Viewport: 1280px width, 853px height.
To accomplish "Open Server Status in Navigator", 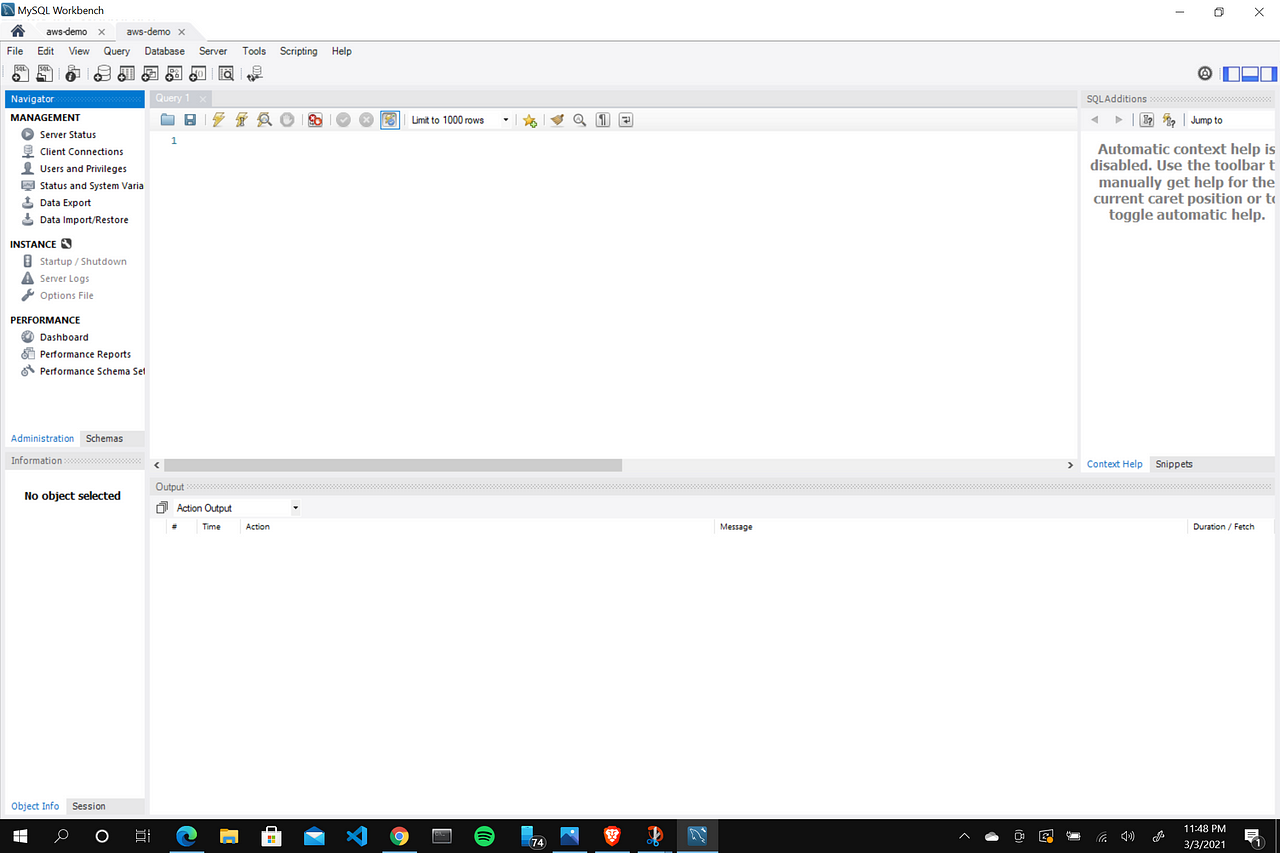I will click(x=68, y=135).
